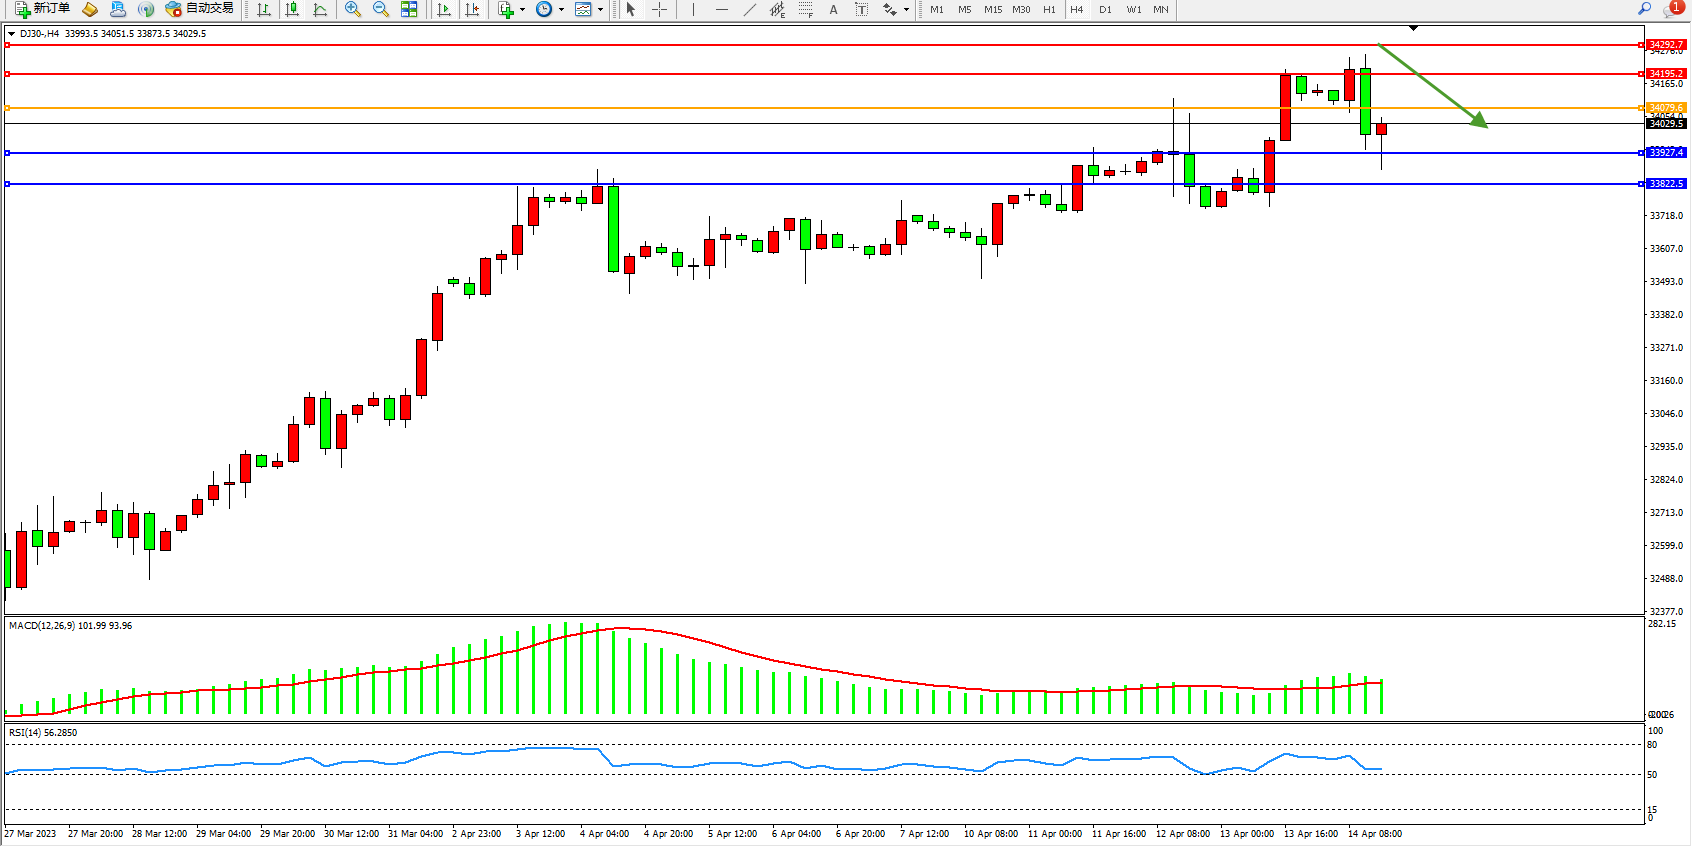
Task: Toggle chart shift from right edge
Action: (472, 9)
